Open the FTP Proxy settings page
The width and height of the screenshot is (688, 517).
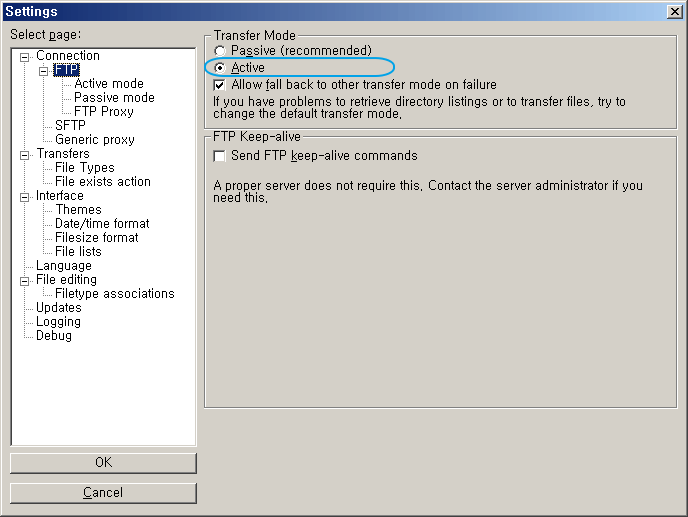104,111
